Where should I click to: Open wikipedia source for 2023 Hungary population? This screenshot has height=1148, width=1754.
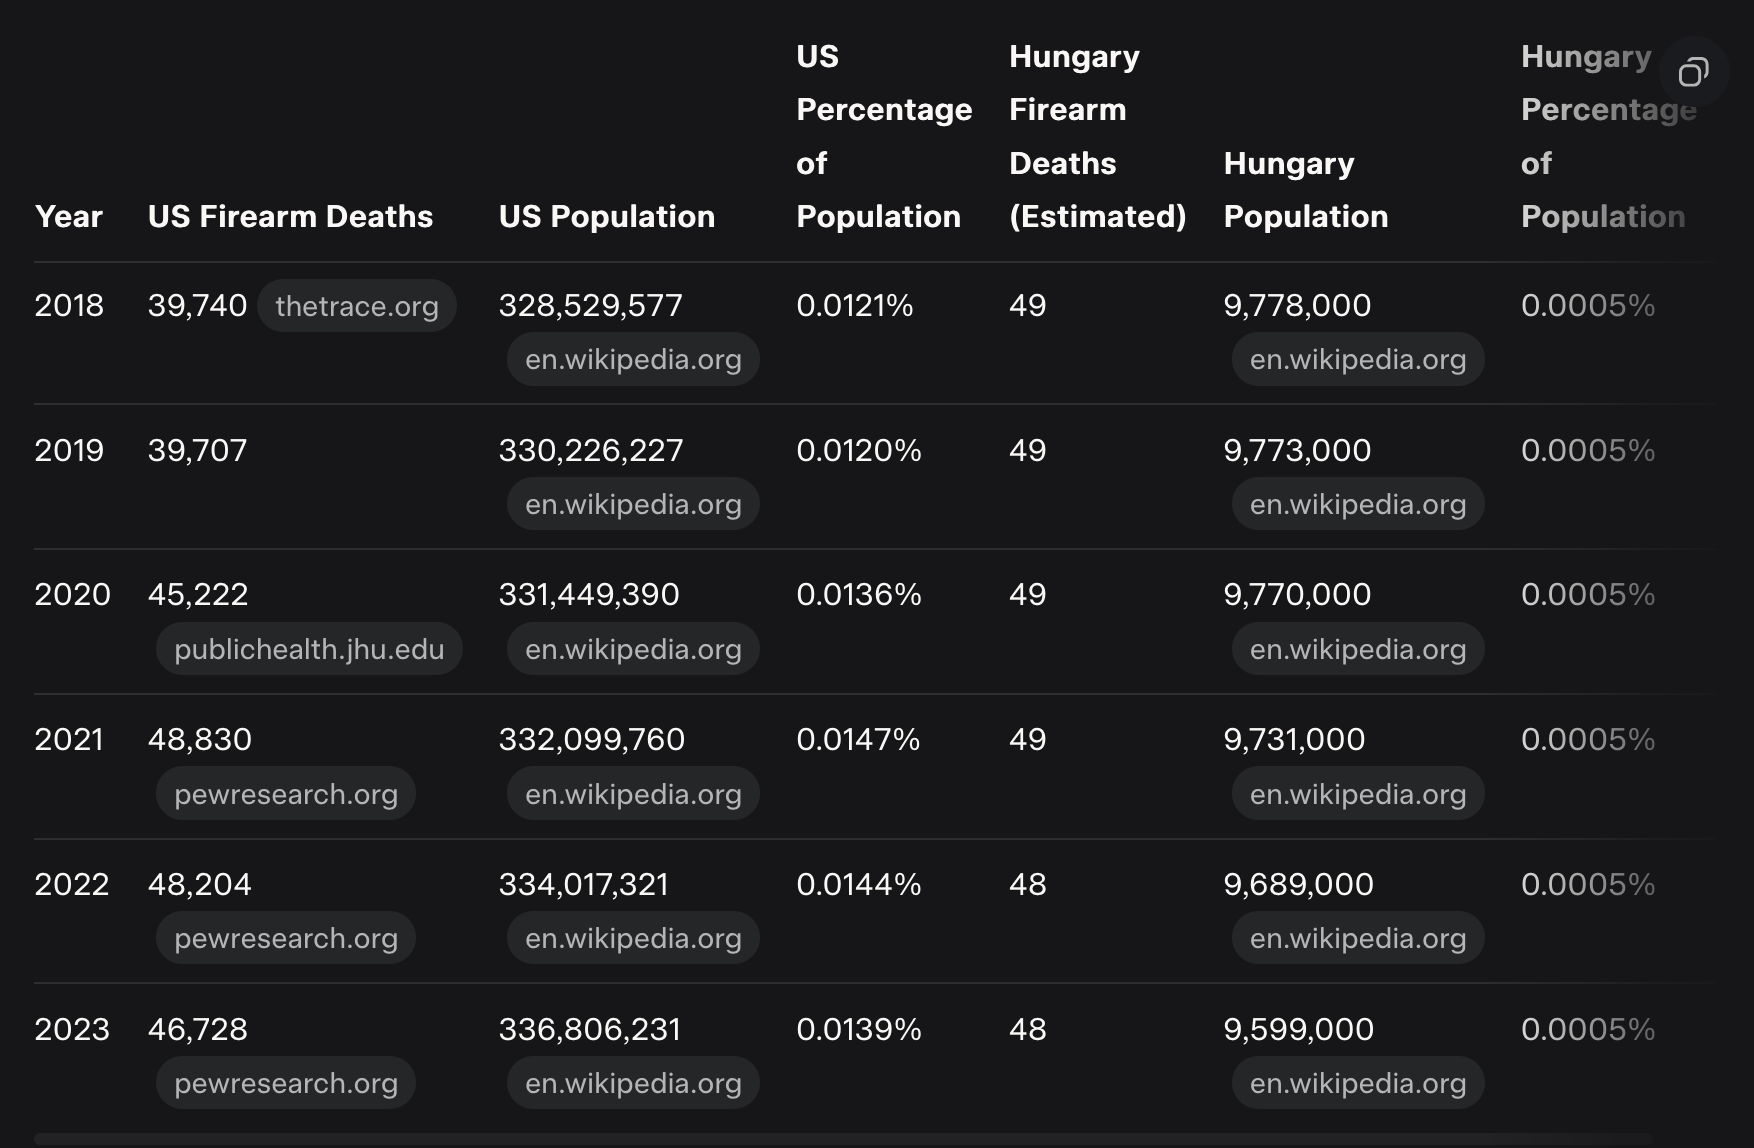pyautogui.click(x=1357, y=1084)
